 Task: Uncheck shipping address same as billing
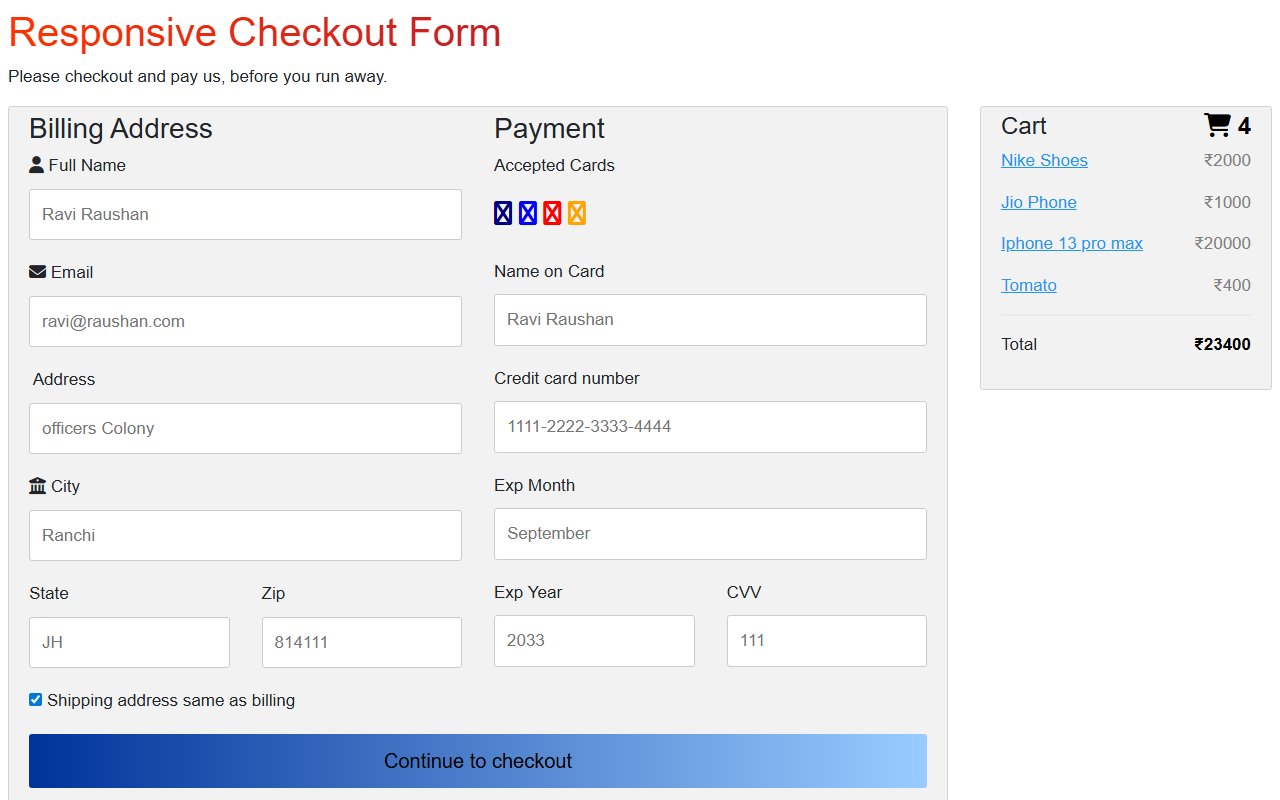click(35, 699)
